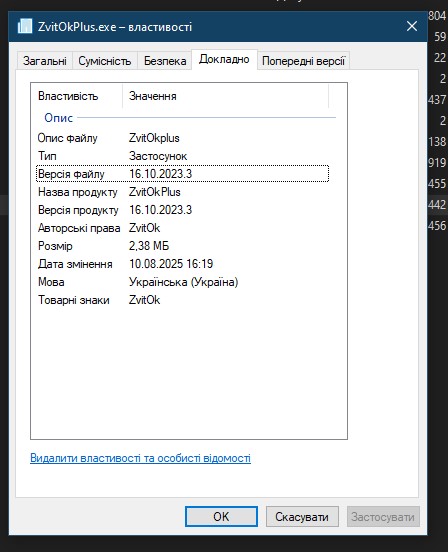
Task: Select the Версія файлу row
Action: pyautogui.click(x=182, y=174)
